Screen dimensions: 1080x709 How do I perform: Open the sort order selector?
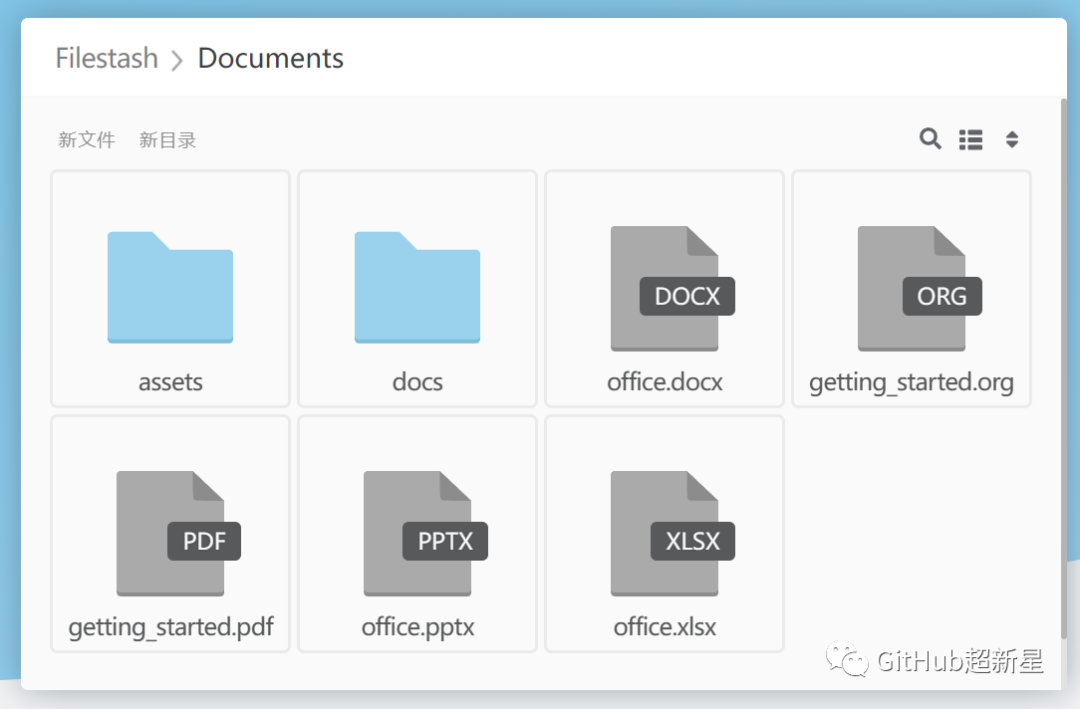tap(1012, 139)
